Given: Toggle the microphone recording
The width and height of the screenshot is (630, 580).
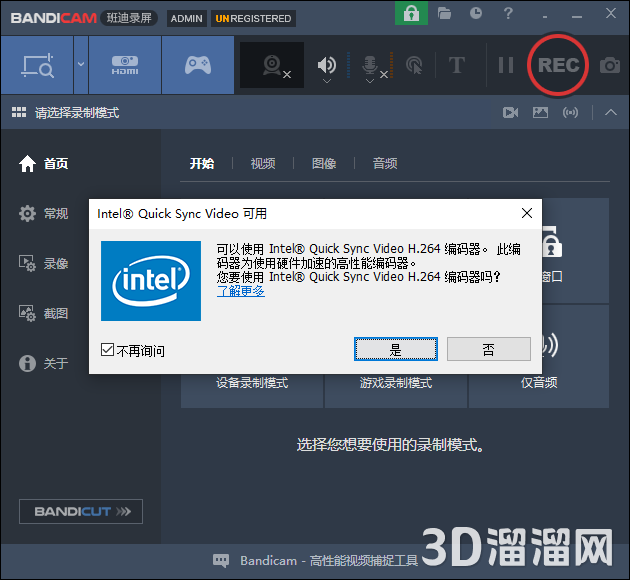Looking at the screenshot, I should [x=370, y=65].
